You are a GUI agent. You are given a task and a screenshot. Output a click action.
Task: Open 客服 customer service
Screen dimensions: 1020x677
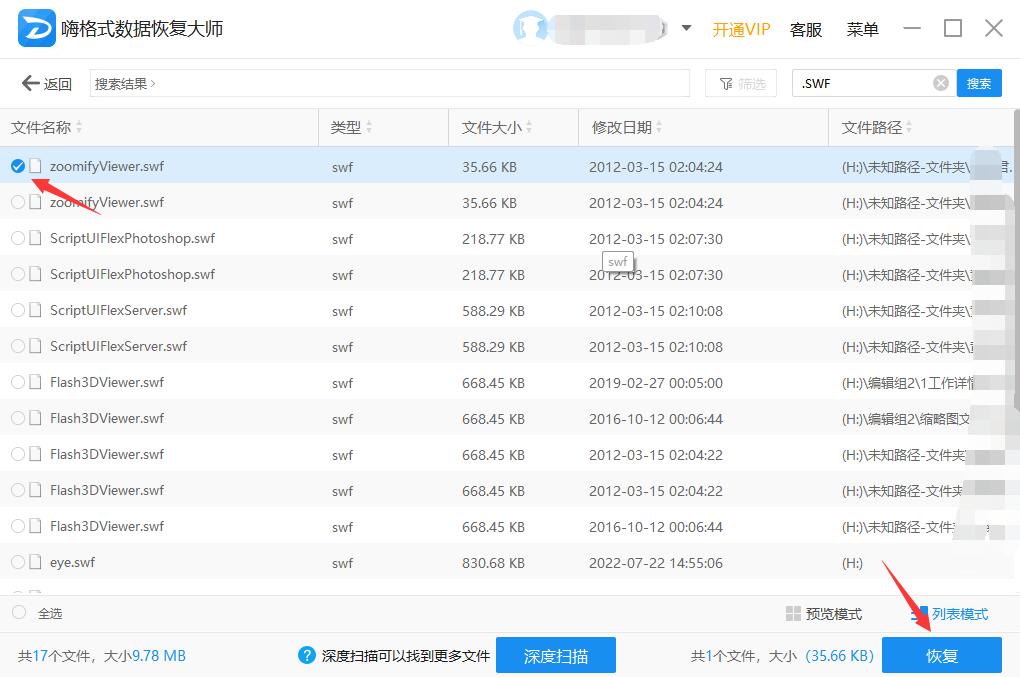click(x=806, y=30)
